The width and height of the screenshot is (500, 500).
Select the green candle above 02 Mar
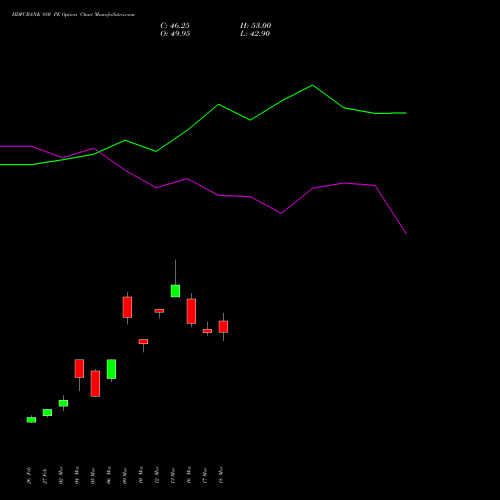point(63,403)
